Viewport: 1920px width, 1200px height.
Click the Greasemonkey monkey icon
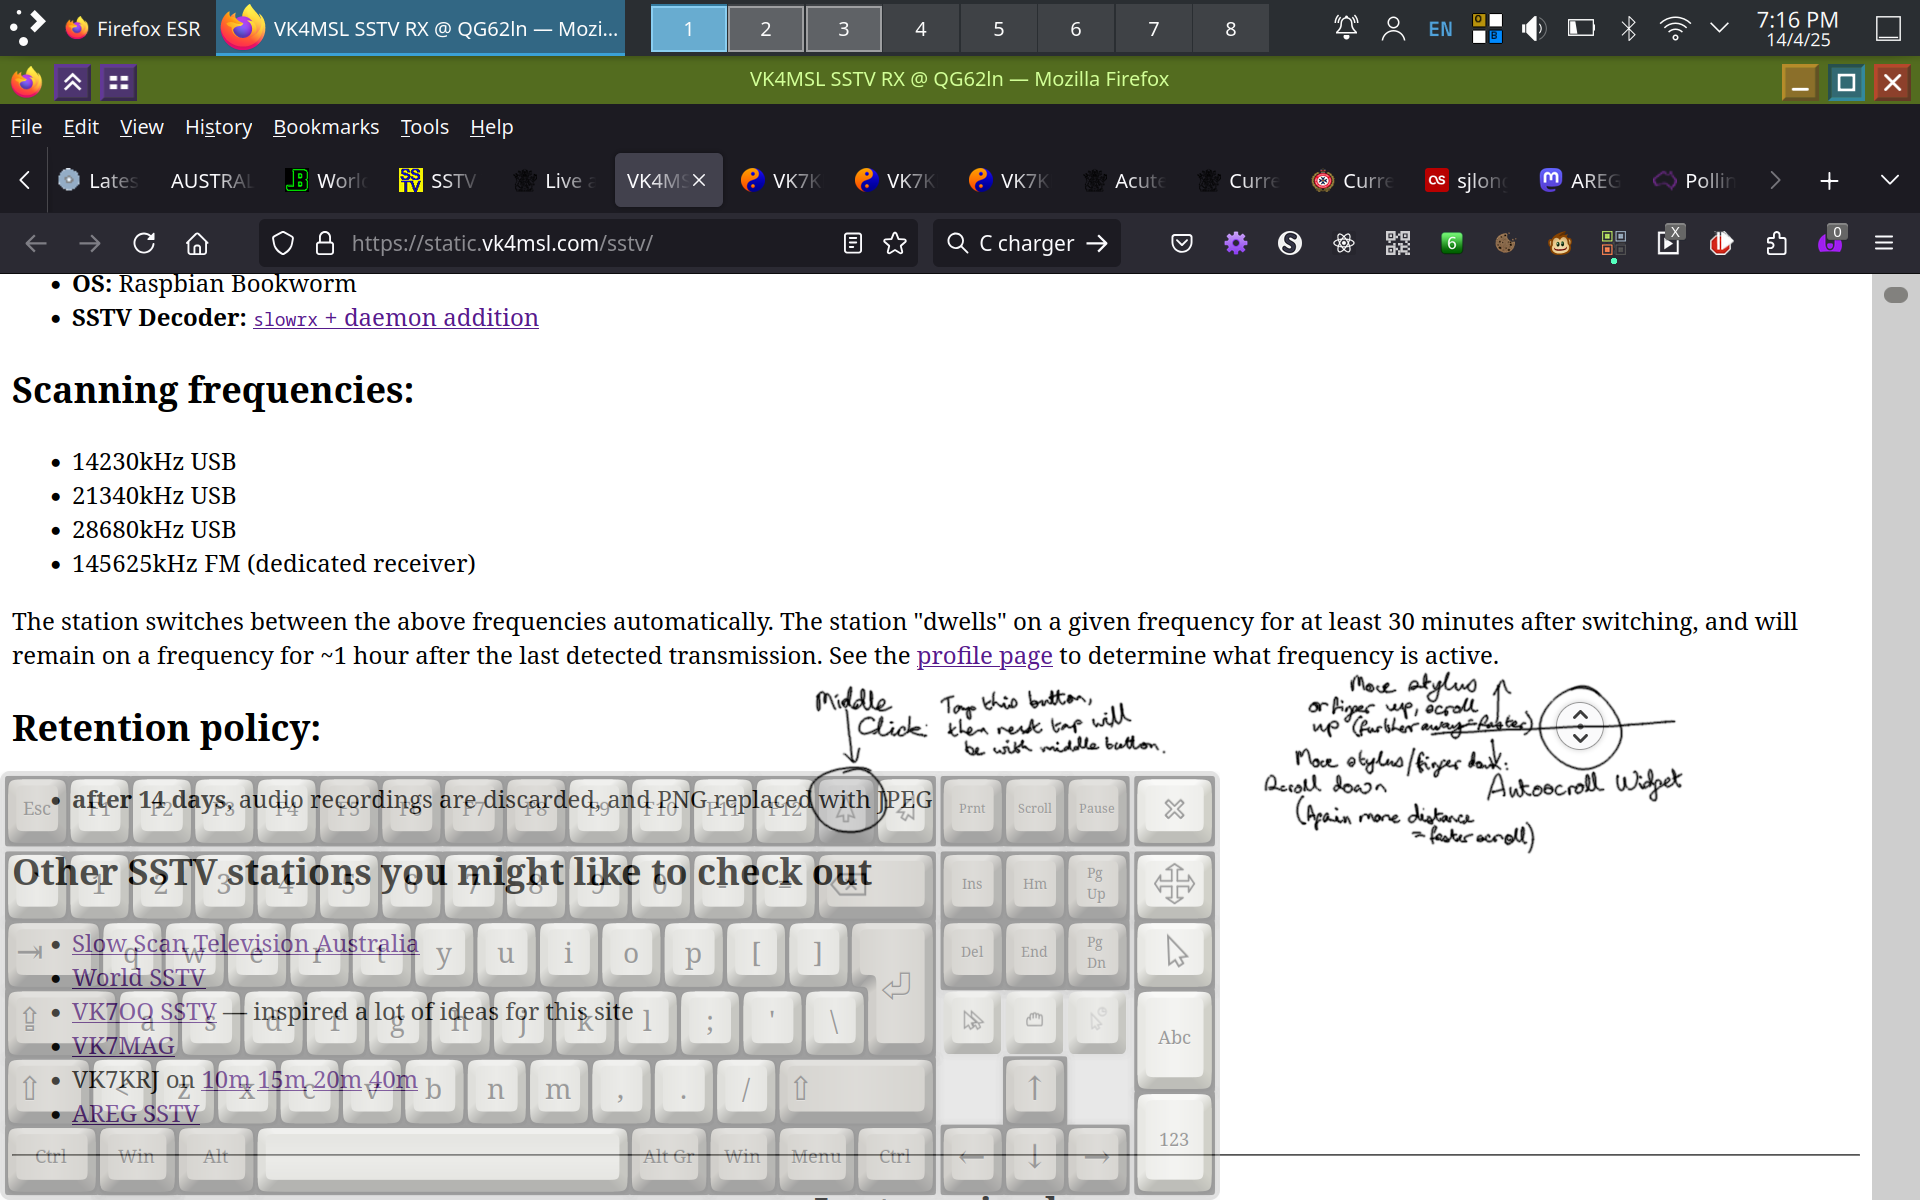(1560, 243)
